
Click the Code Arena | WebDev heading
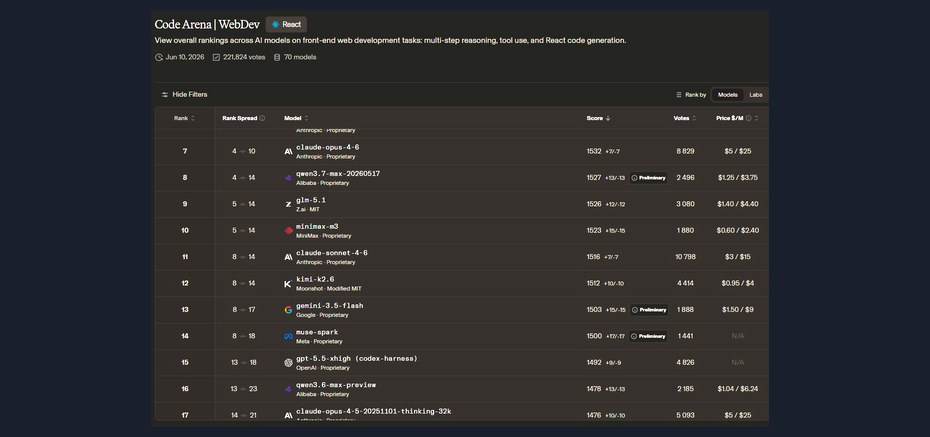point(206,24)
